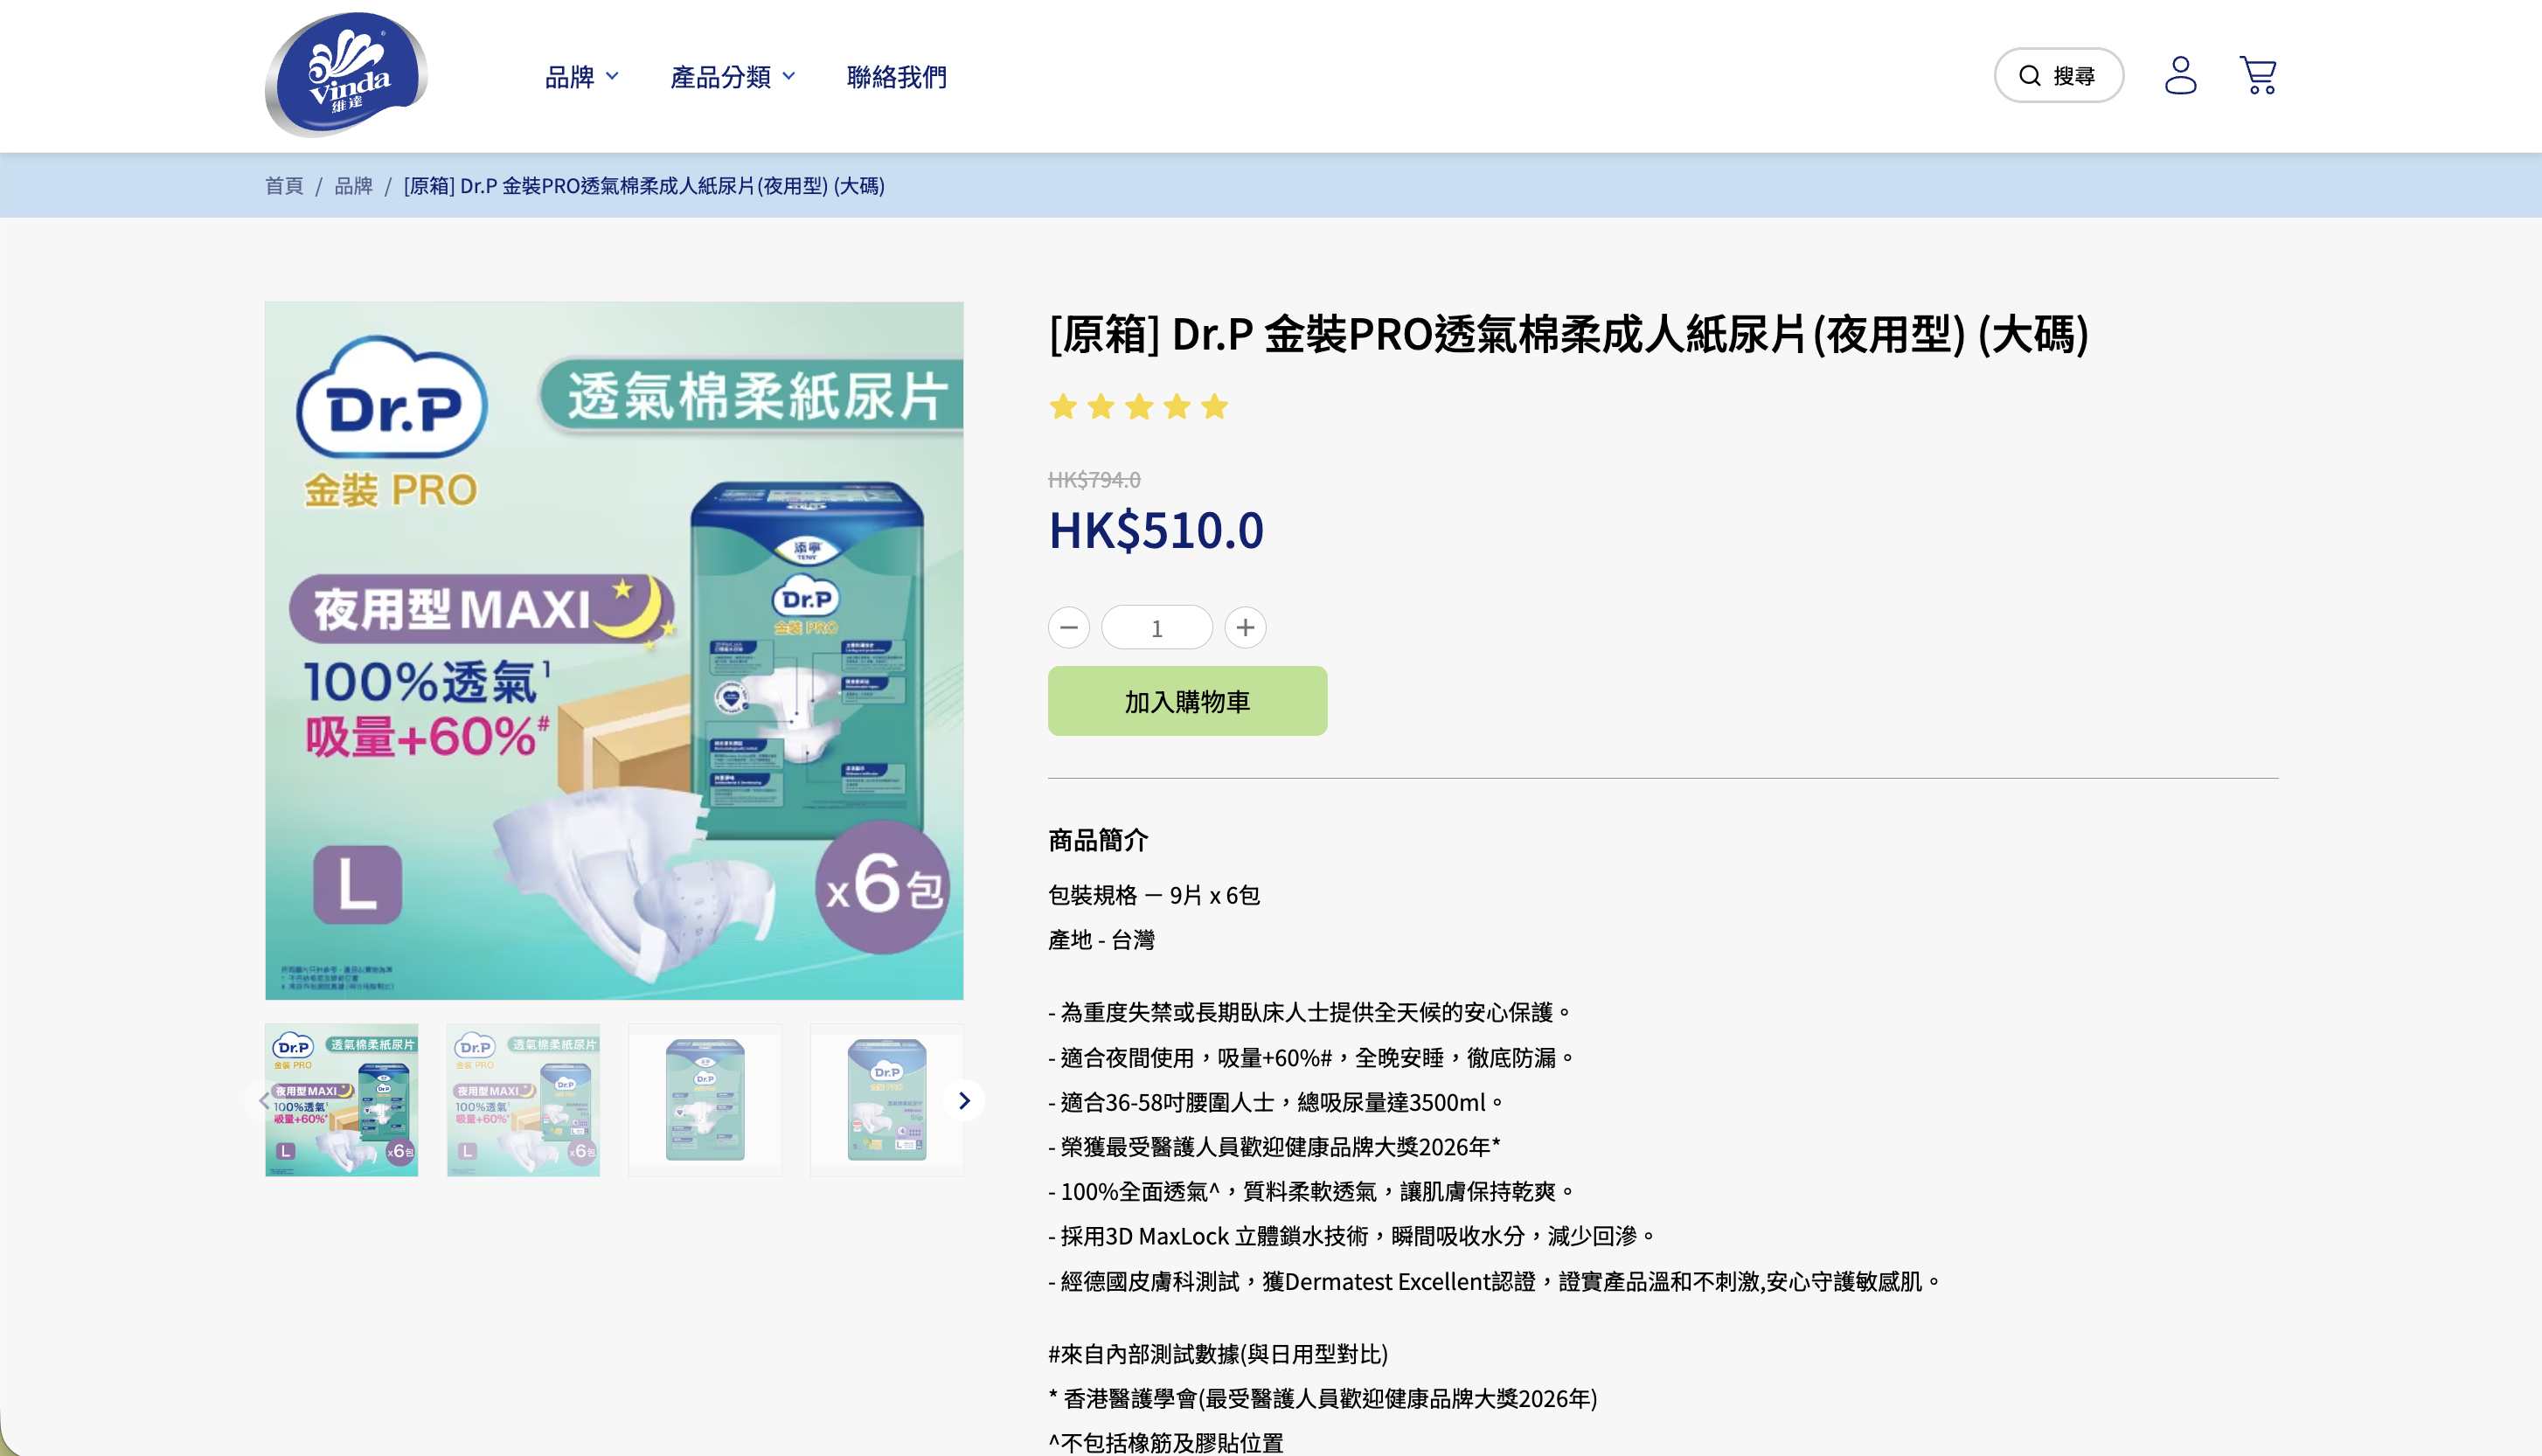Click the Vinda logo

[346, 75]
